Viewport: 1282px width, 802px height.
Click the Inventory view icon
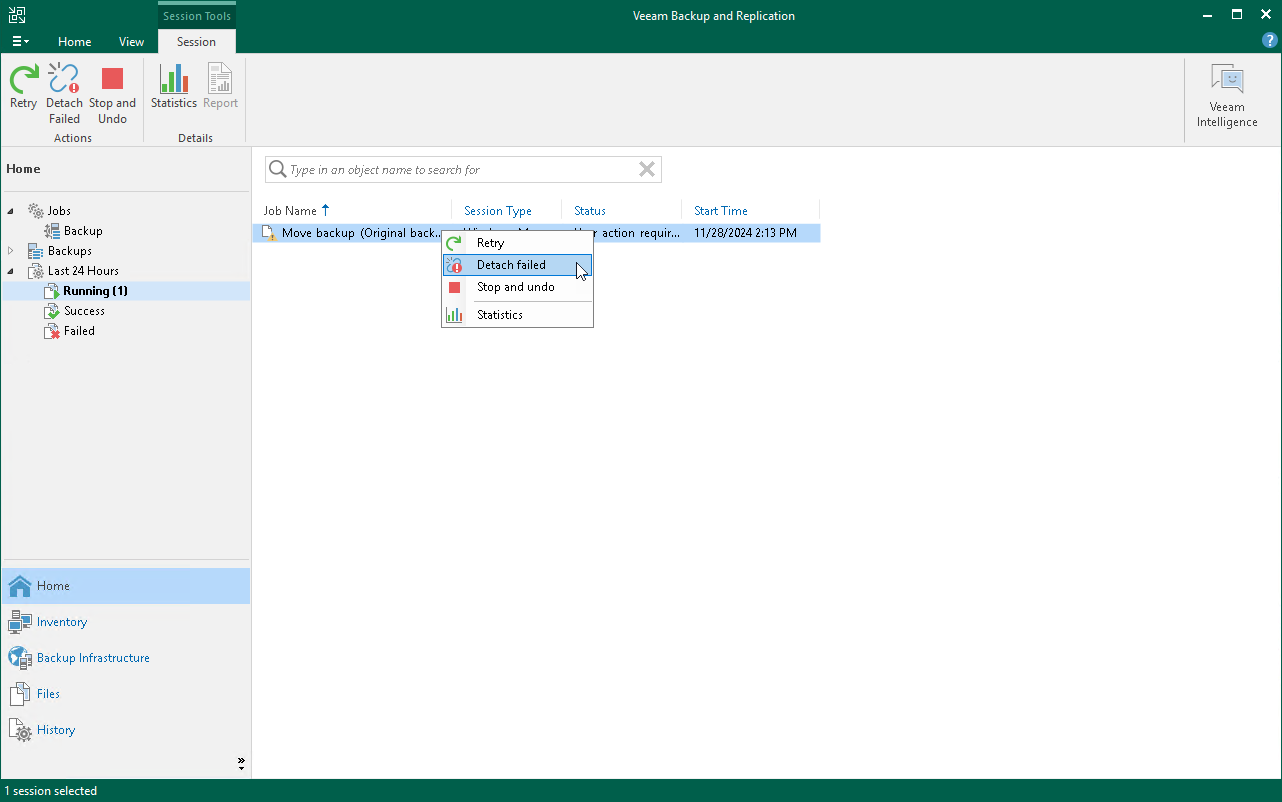(x=20, y=622)
